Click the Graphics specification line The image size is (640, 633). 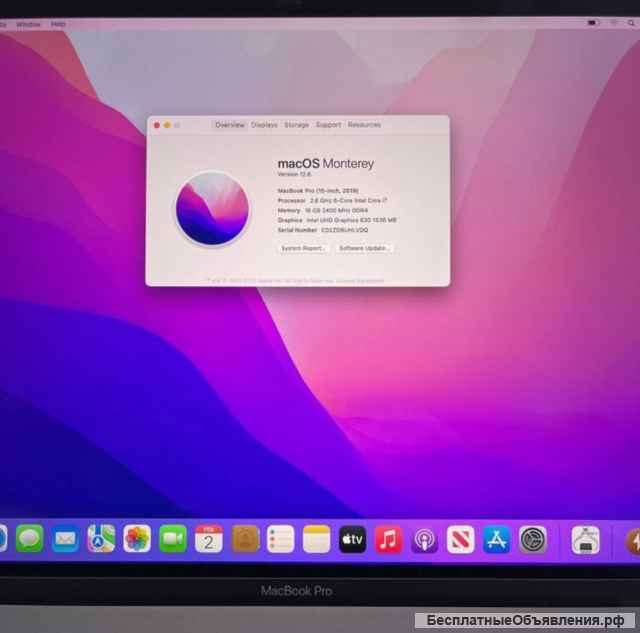[337, 220]
